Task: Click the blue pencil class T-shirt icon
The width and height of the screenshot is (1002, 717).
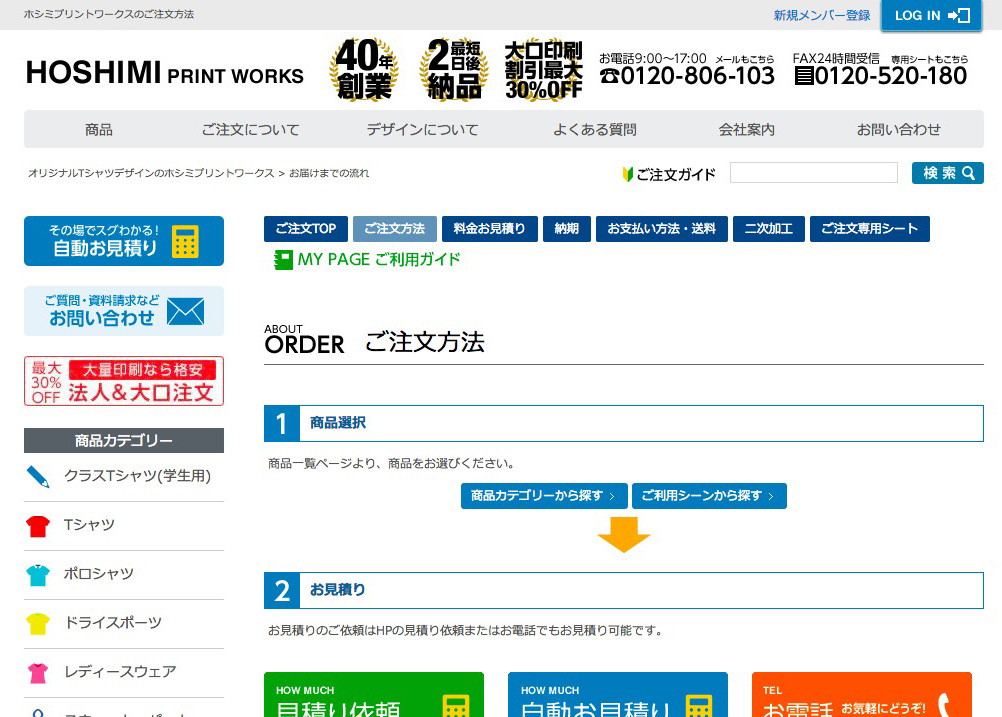Action: (x=38, y=477)
